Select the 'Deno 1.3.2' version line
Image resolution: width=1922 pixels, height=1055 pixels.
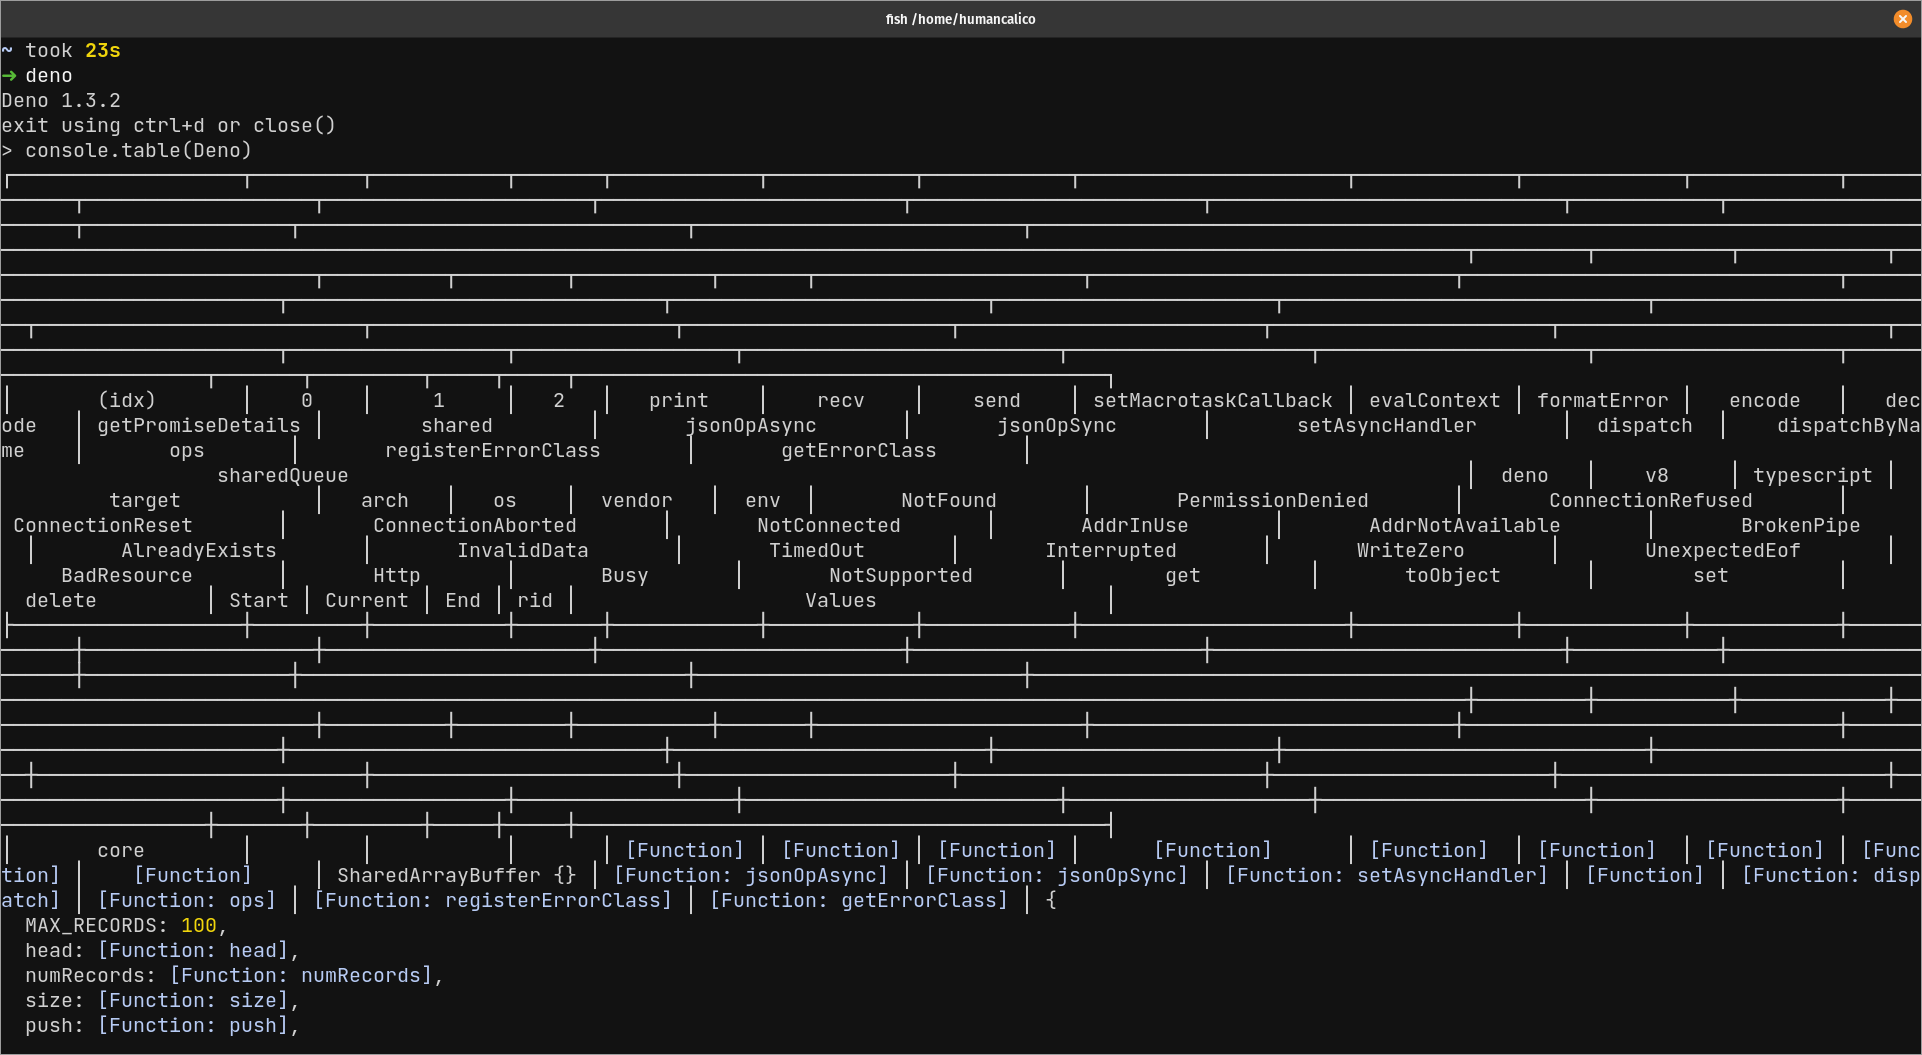[x=62, y=100]
